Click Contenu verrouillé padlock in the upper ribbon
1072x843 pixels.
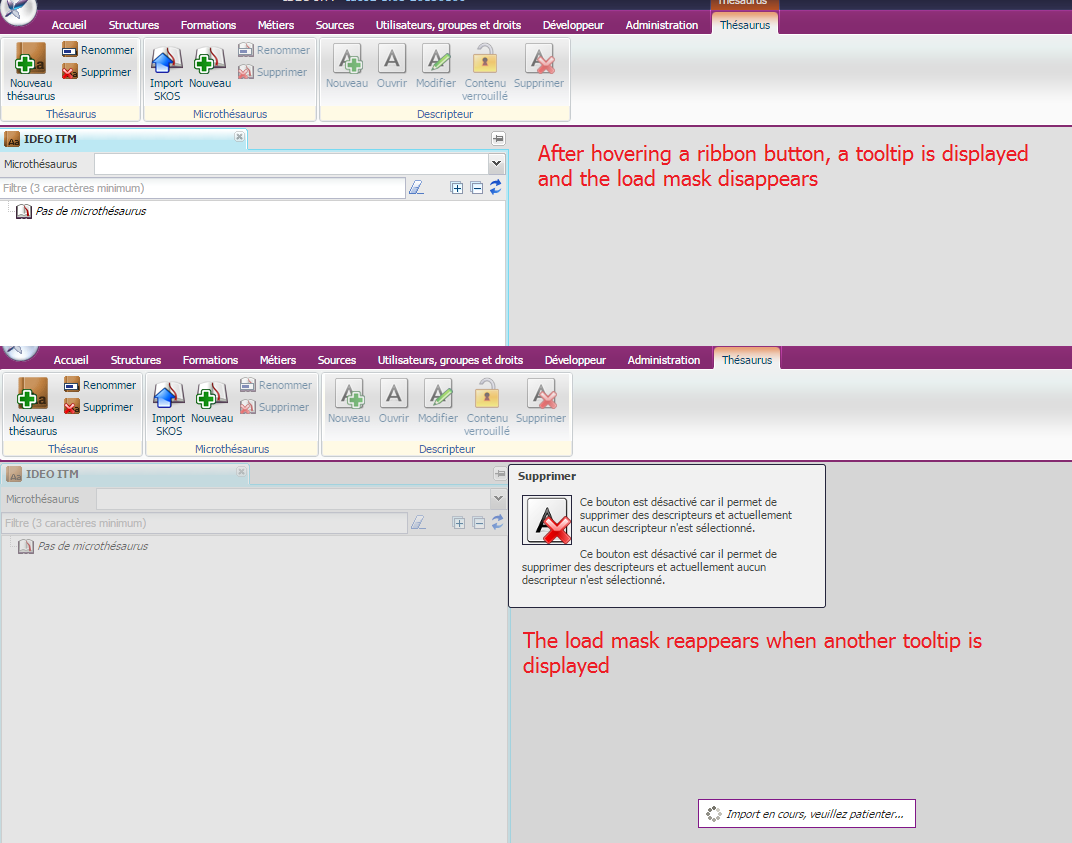pos(485,59)
